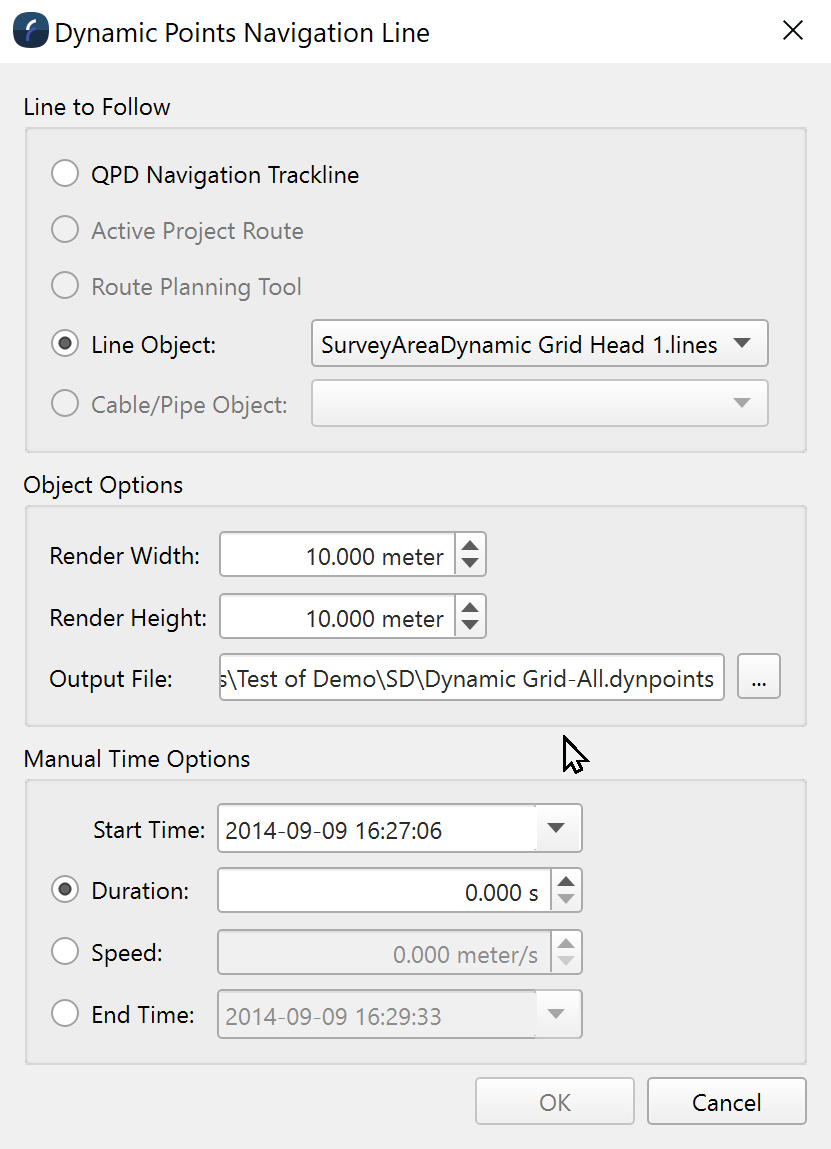Expand the Start Time dropdown

[x=557, y=829]
